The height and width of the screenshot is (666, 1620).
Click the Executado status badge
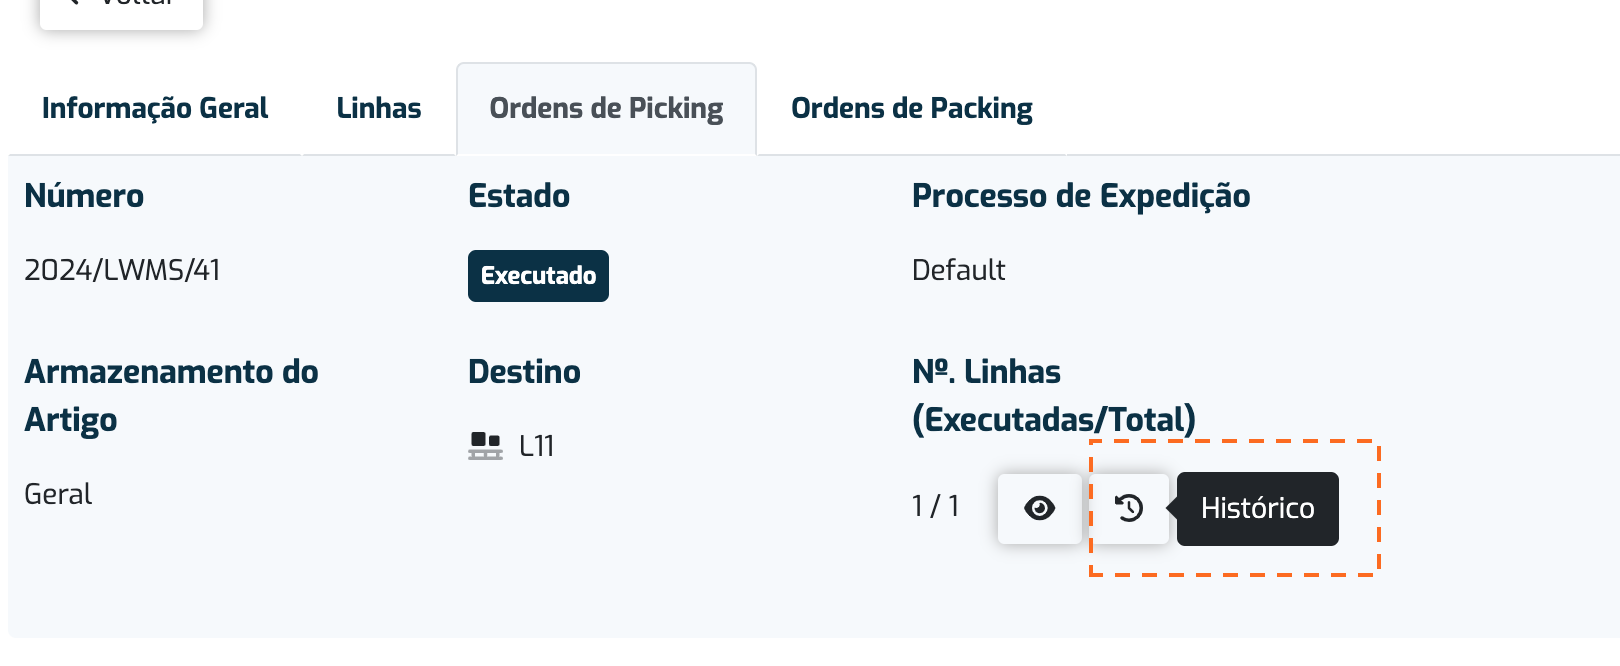tap(538, 276)
